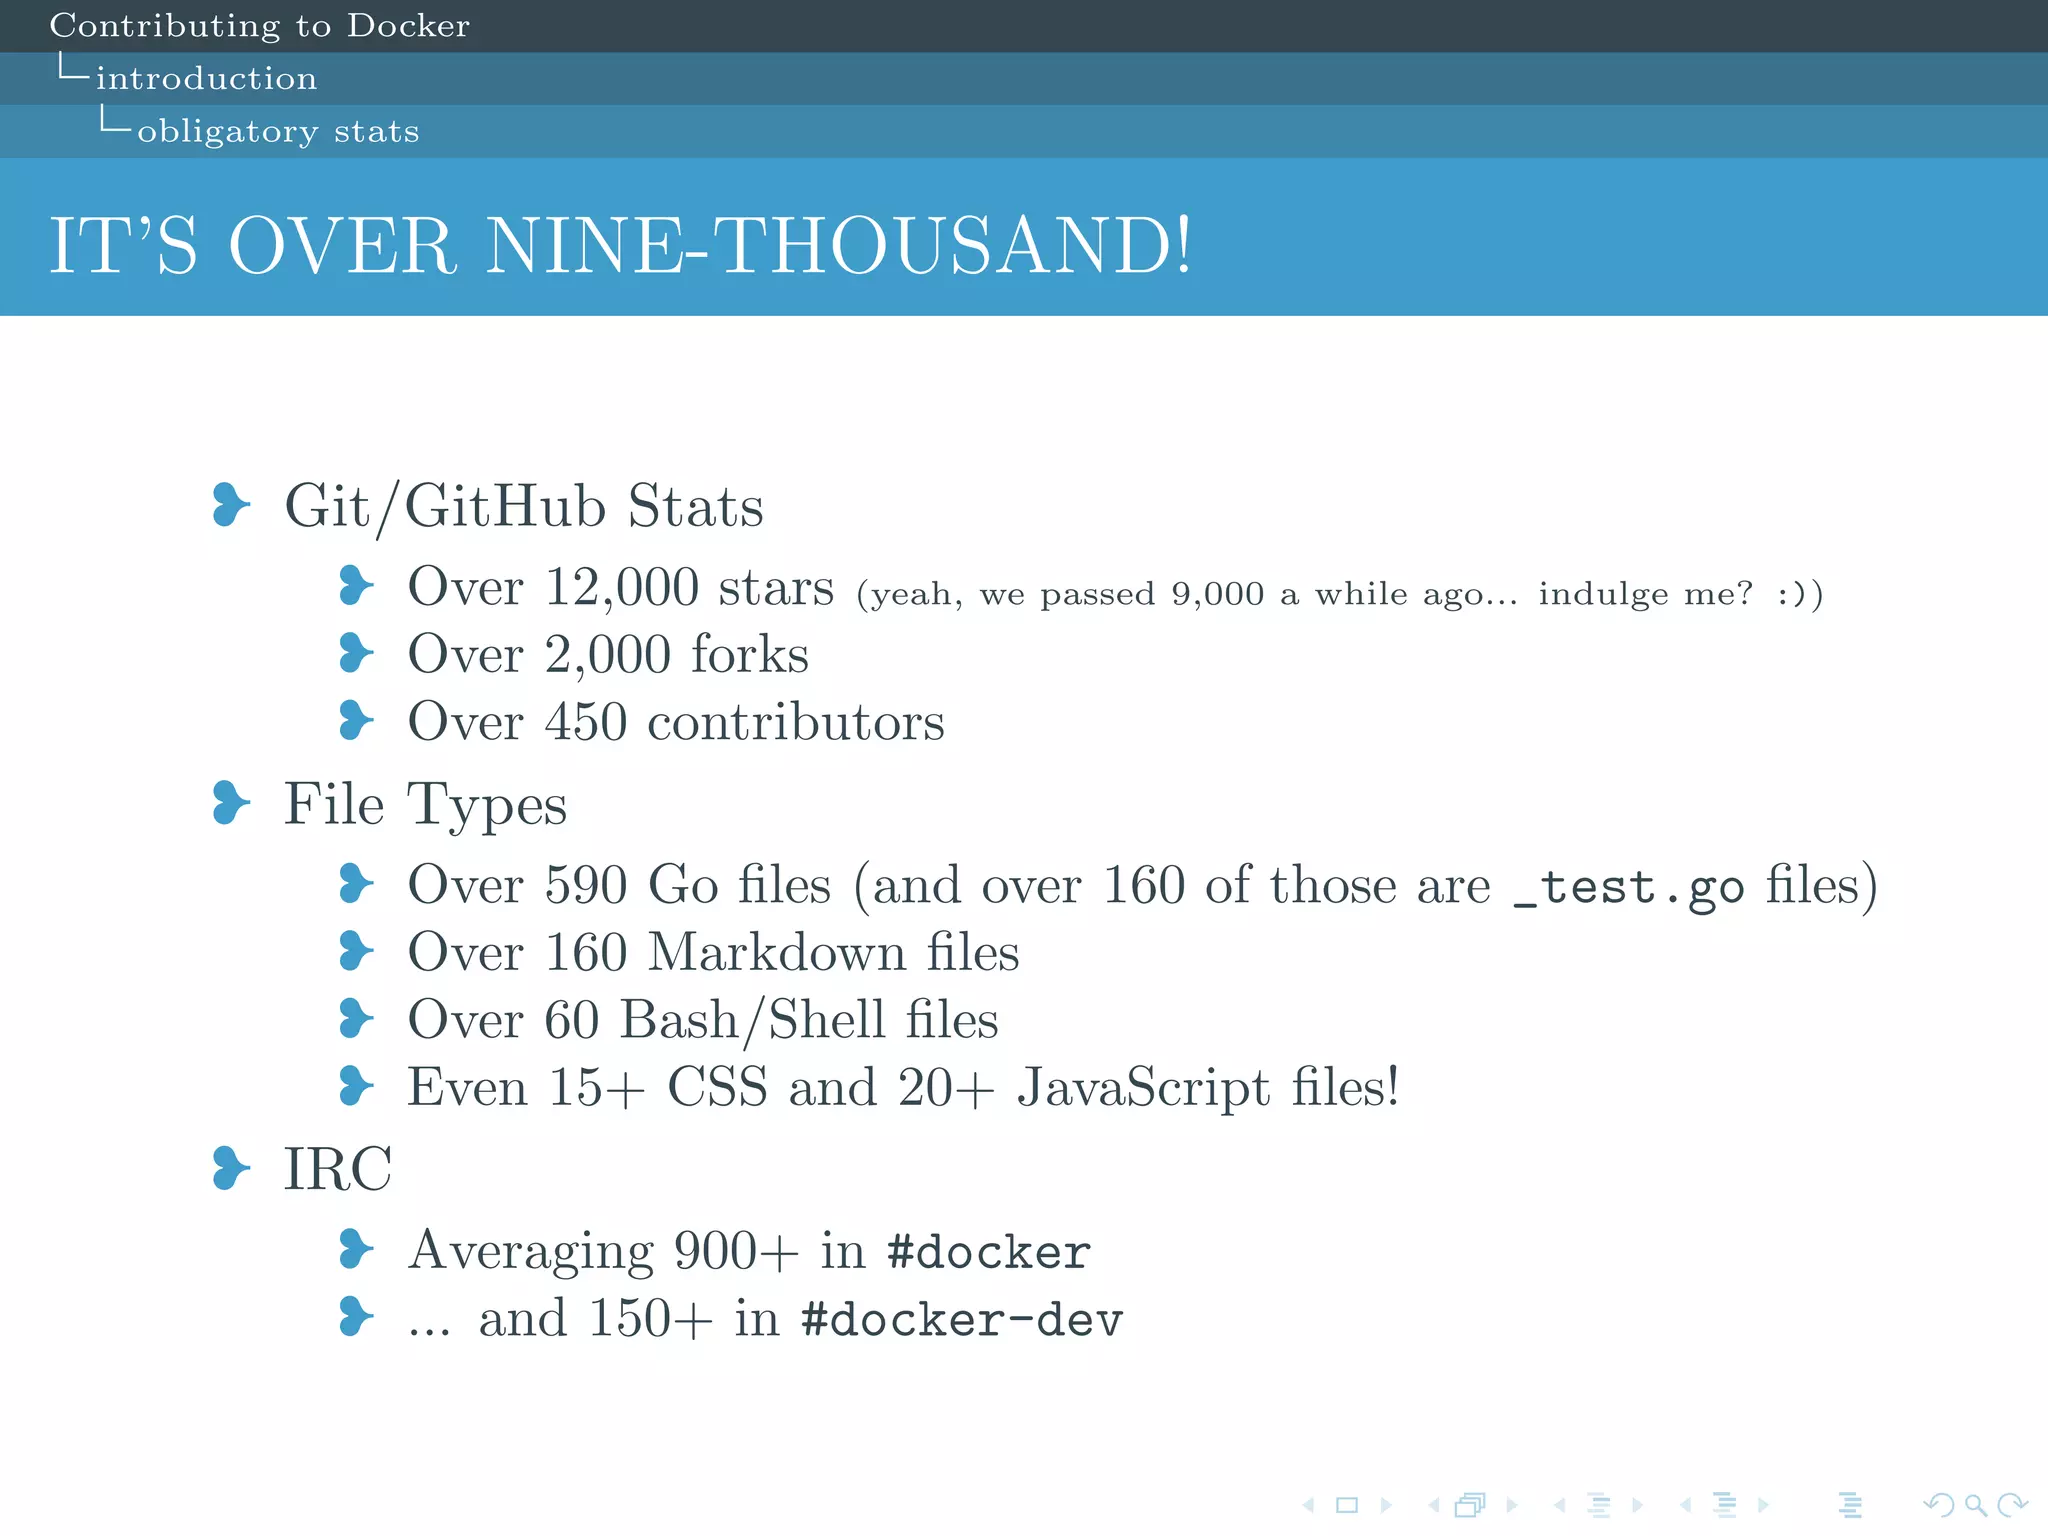Click the section navigation icon
Screen dimensions: 2048x1536
pos(1725,1504)
